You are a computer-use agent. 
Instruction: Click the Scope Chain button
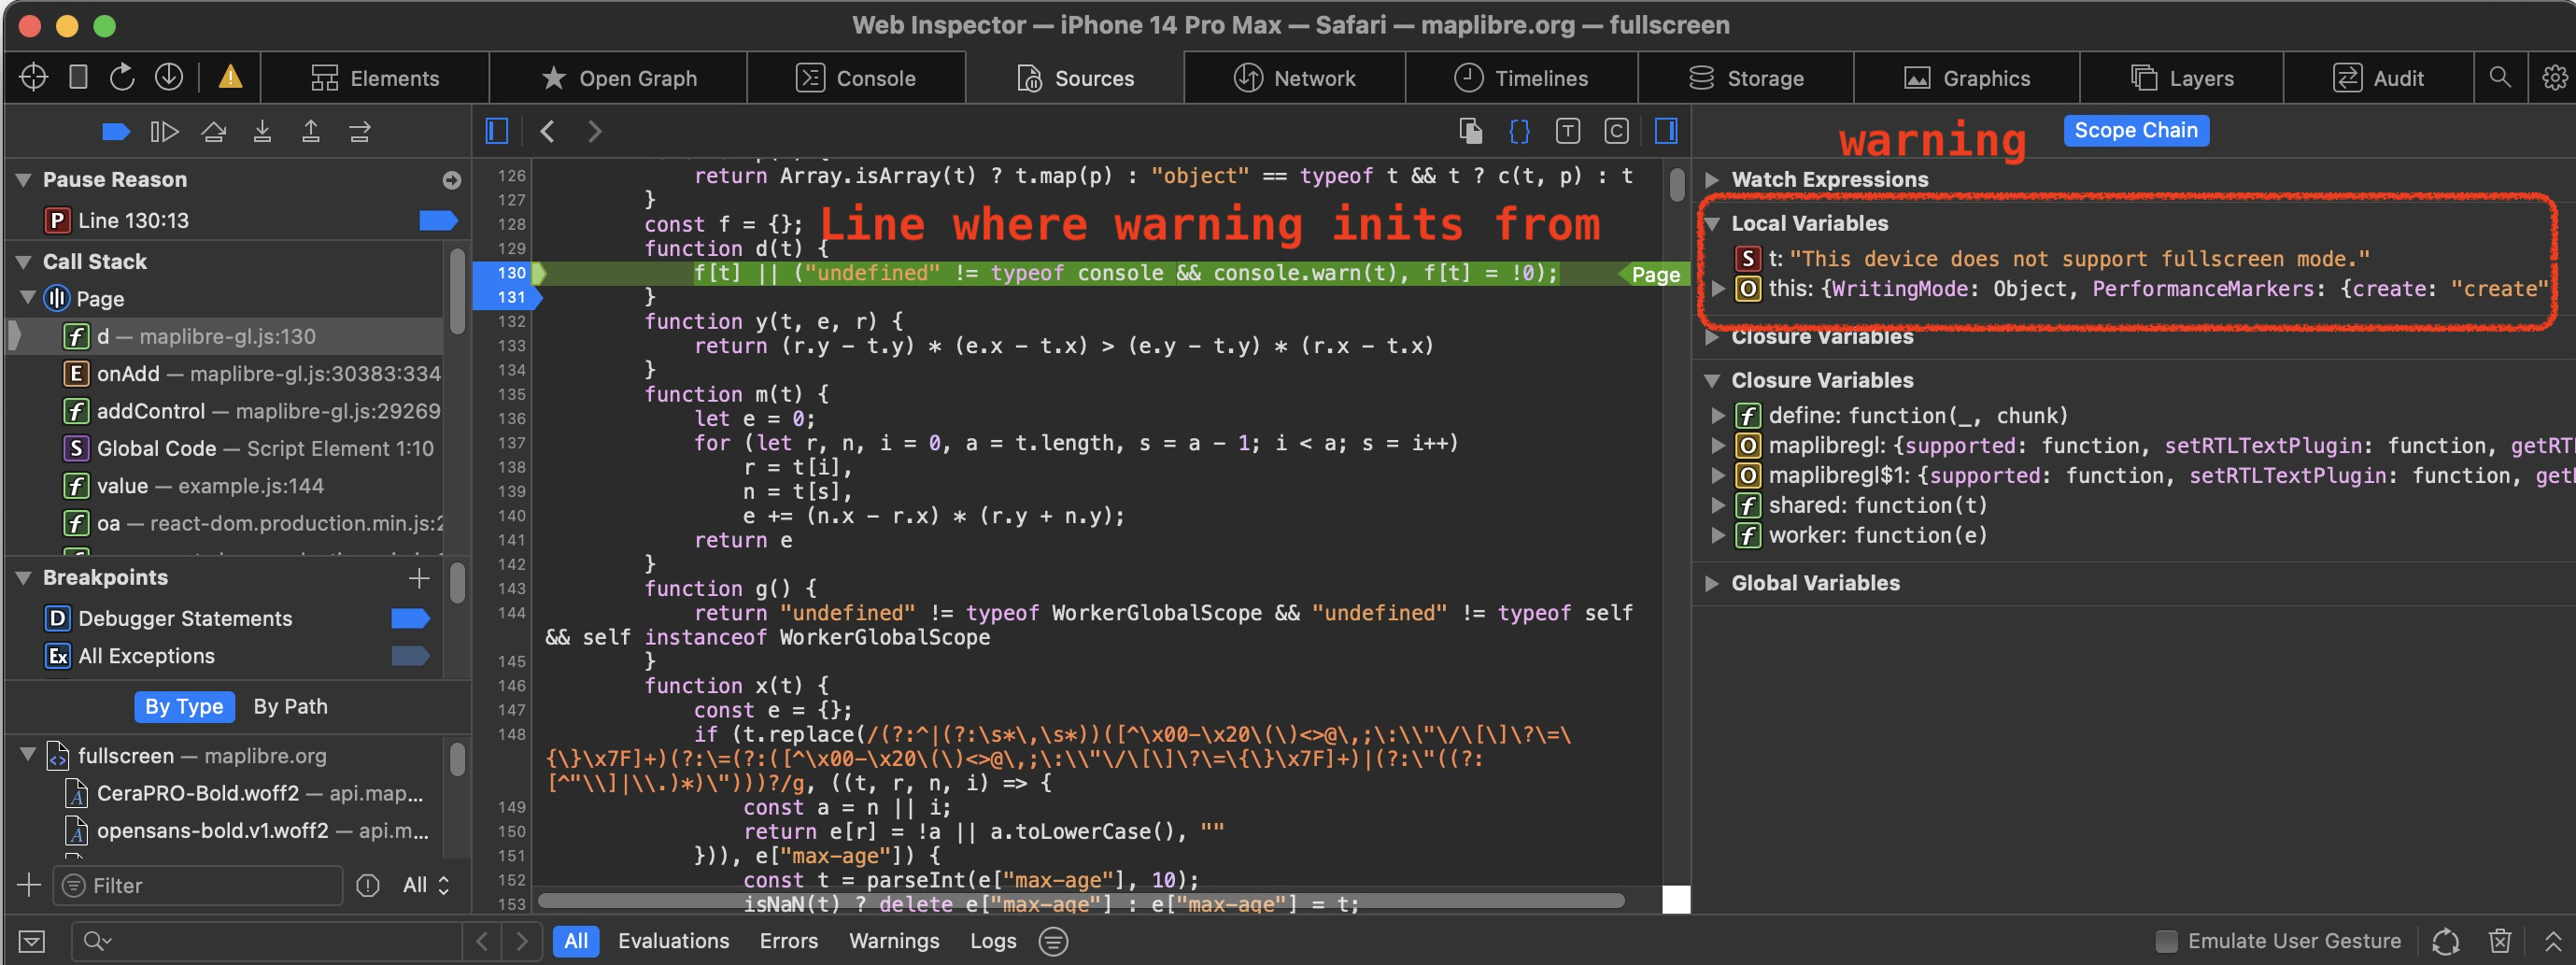click(x=2136, y=130)
